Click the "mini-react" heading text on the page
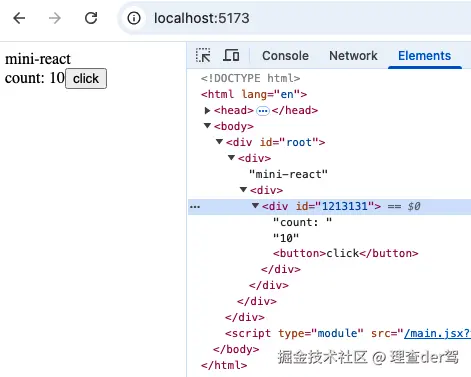The image size is (471, 377). click(x=38, y=59)
